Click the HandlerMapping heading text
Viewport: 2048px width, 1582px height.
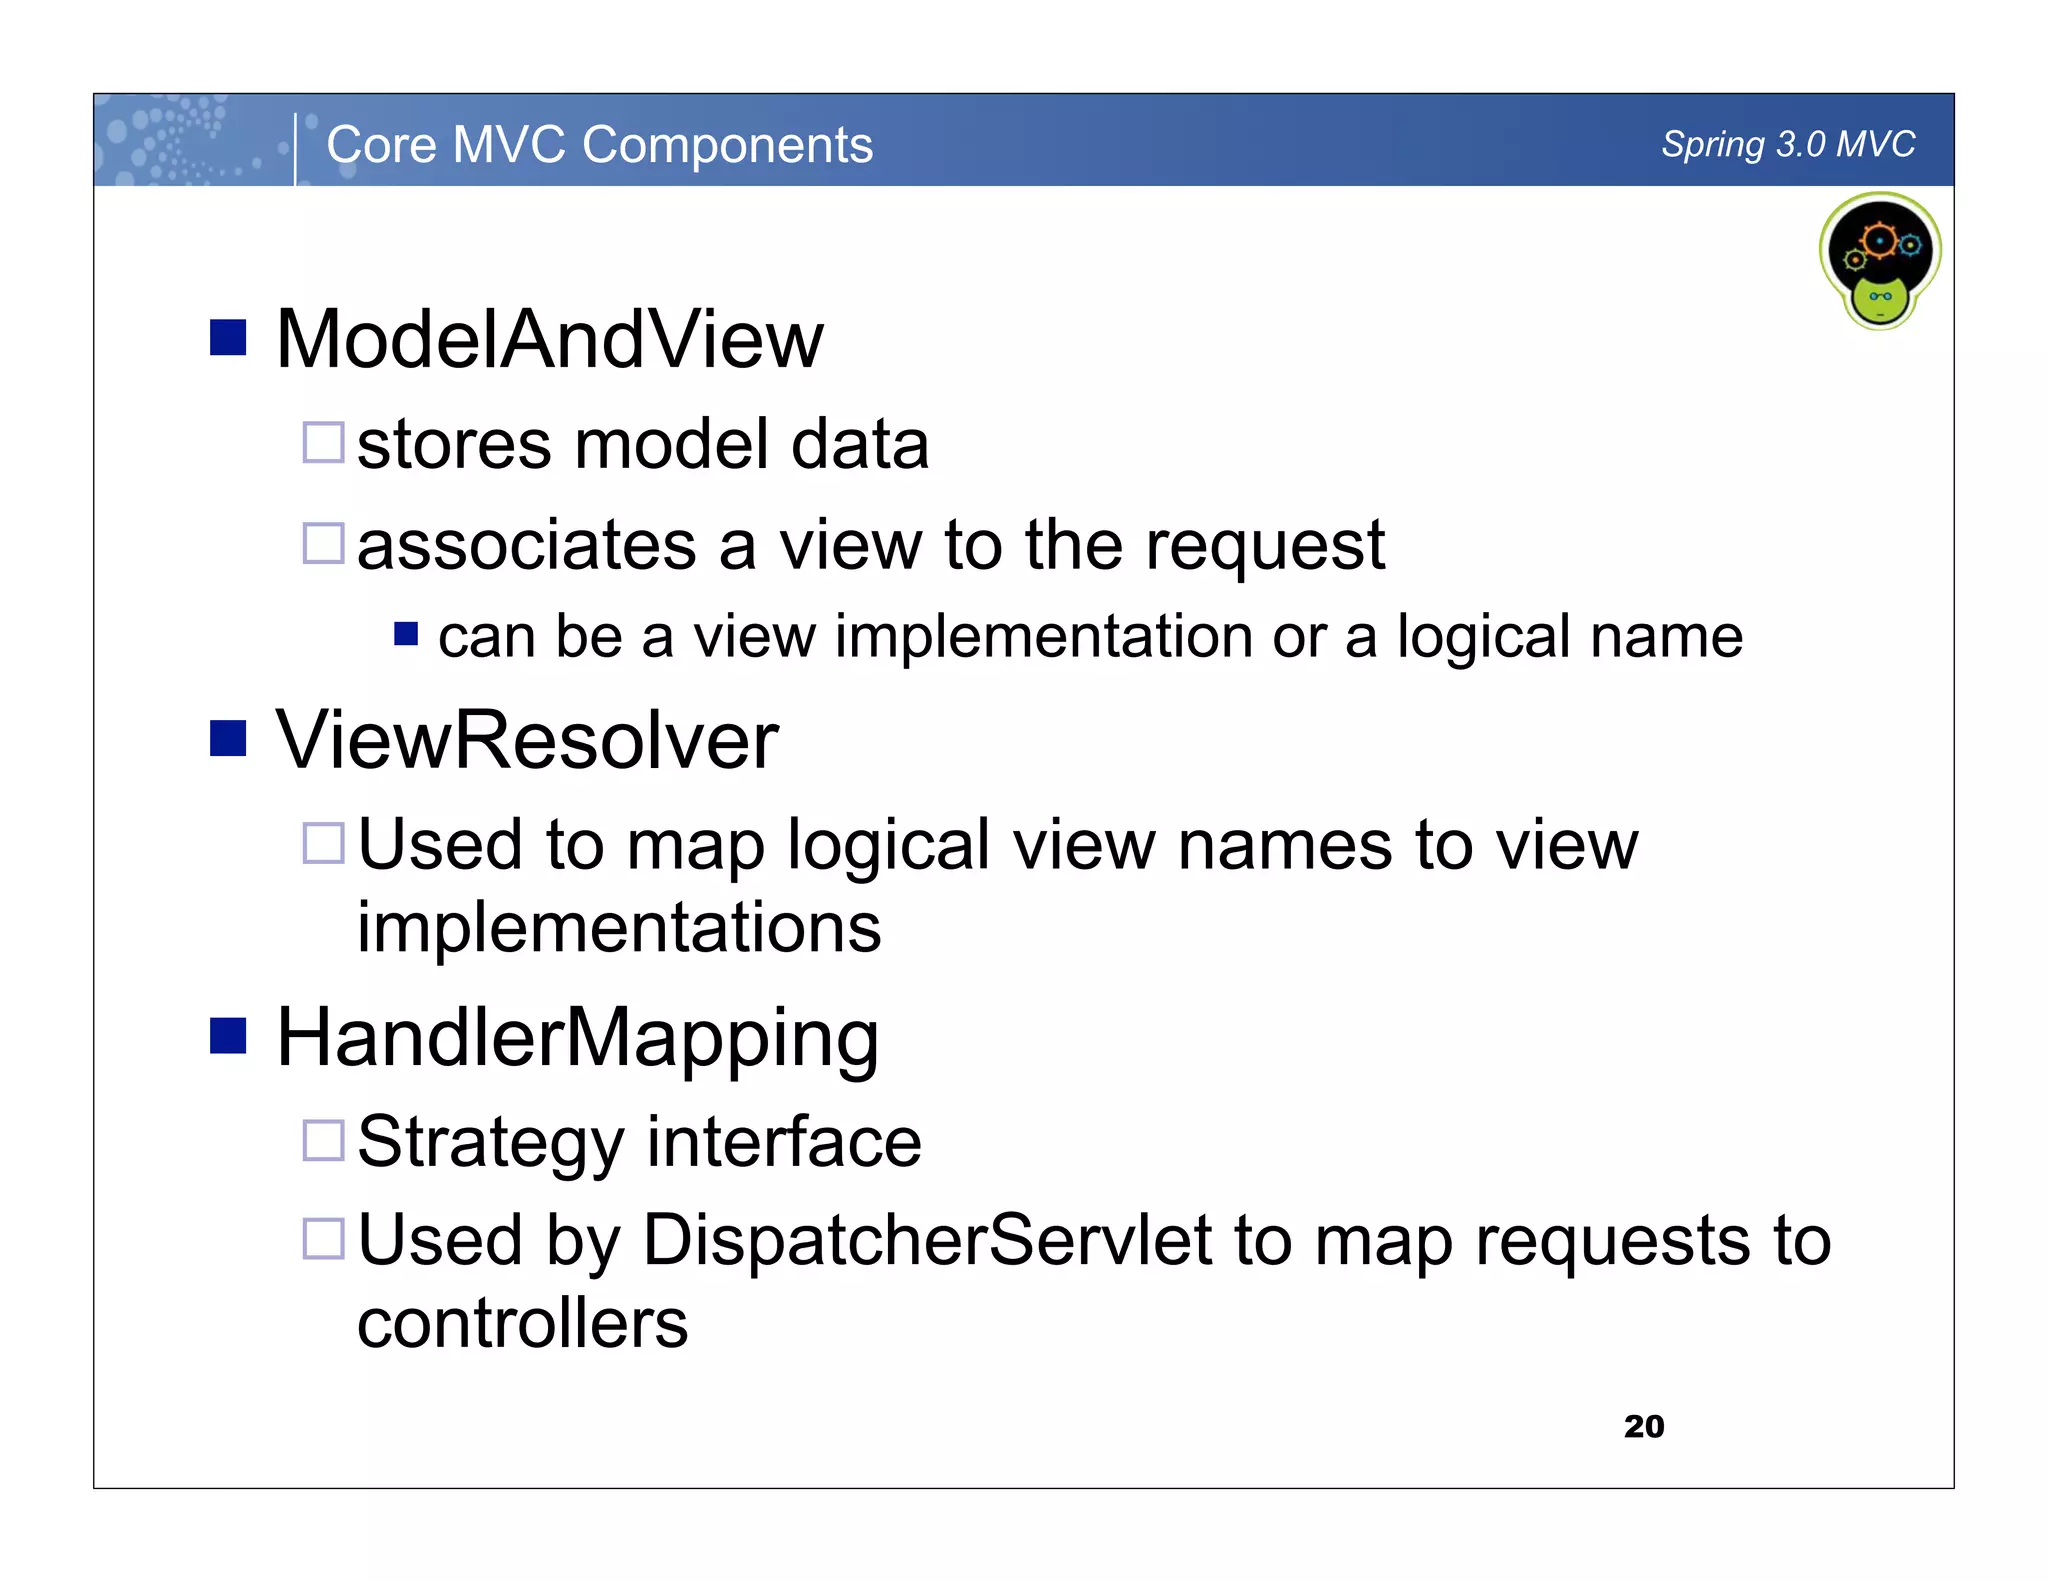[577, 1038]
